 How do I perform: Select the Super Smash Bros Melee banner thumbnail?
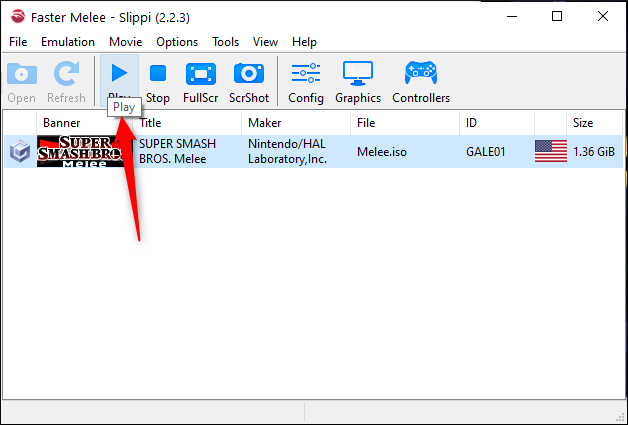tap(85, 151)
